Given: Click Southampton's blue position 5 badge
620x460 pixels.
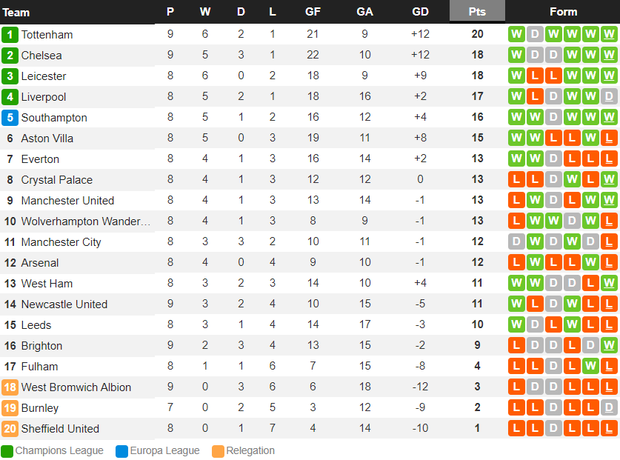Looking at the screenshot, I should coord(10,117).
